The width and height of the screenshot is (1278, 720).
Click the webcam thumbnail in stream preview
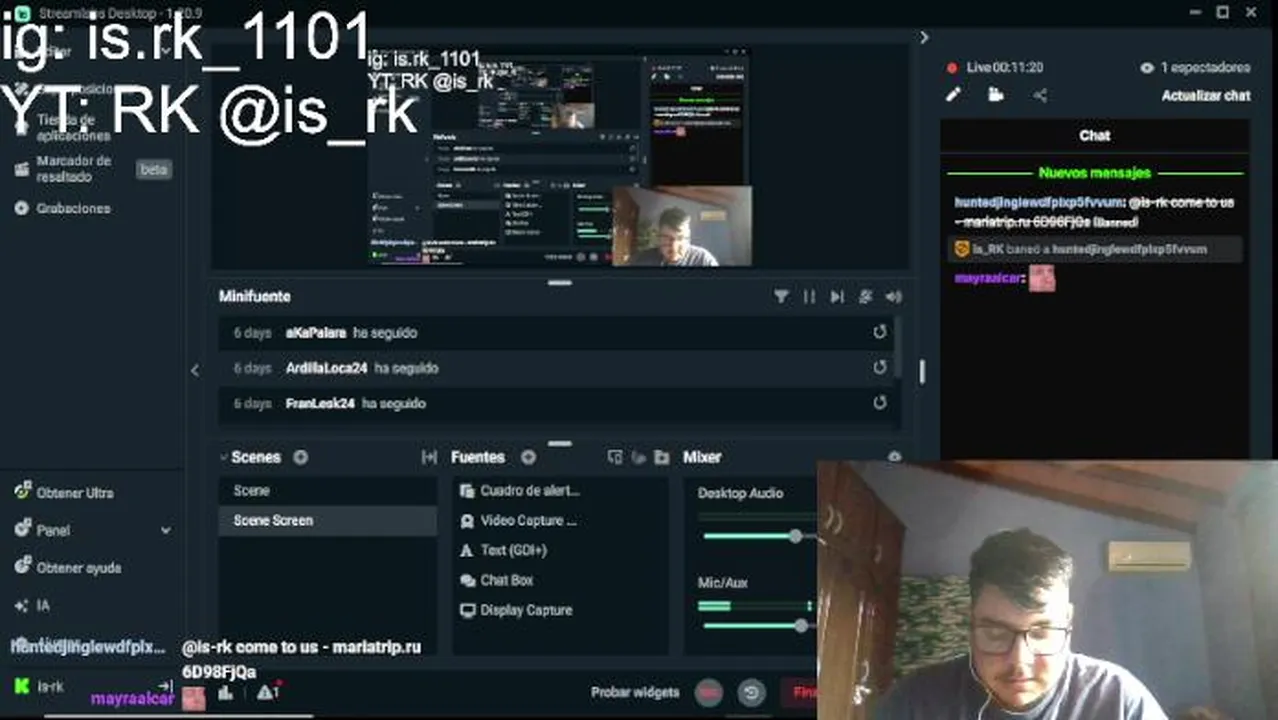681,226
